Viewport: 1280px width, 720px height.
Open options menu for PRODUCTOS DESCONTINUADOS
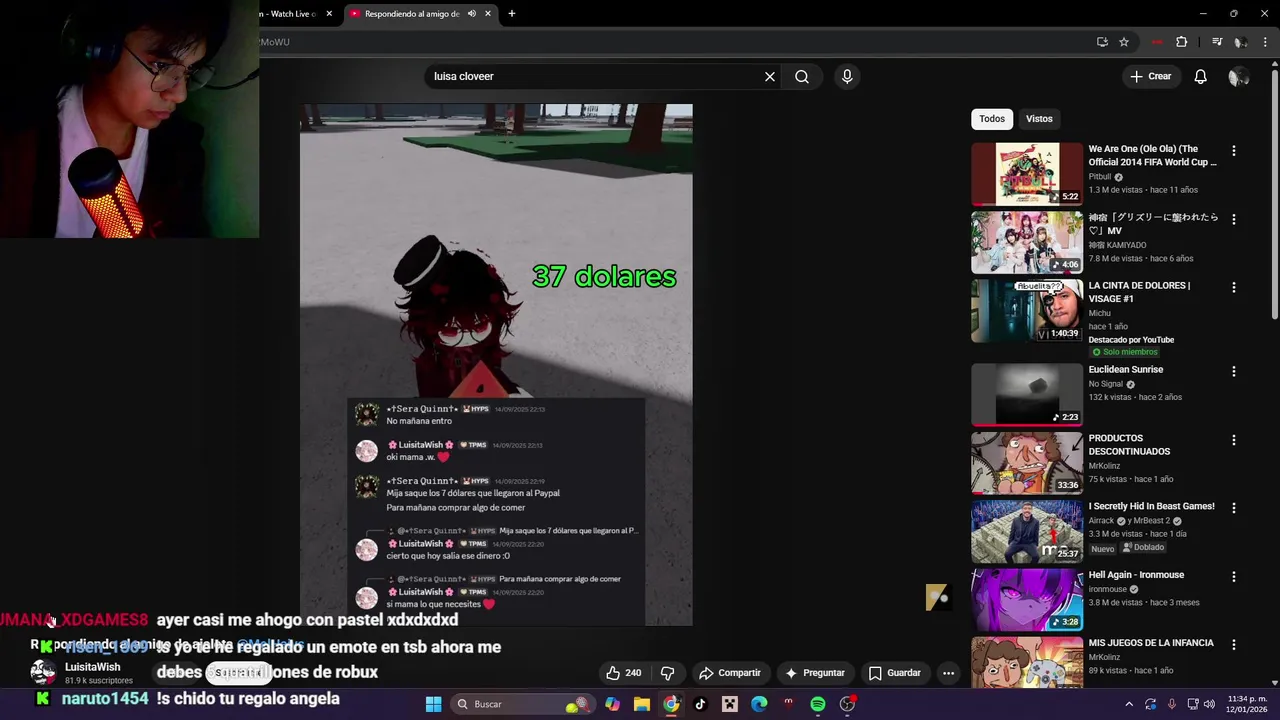[1233, 441]
